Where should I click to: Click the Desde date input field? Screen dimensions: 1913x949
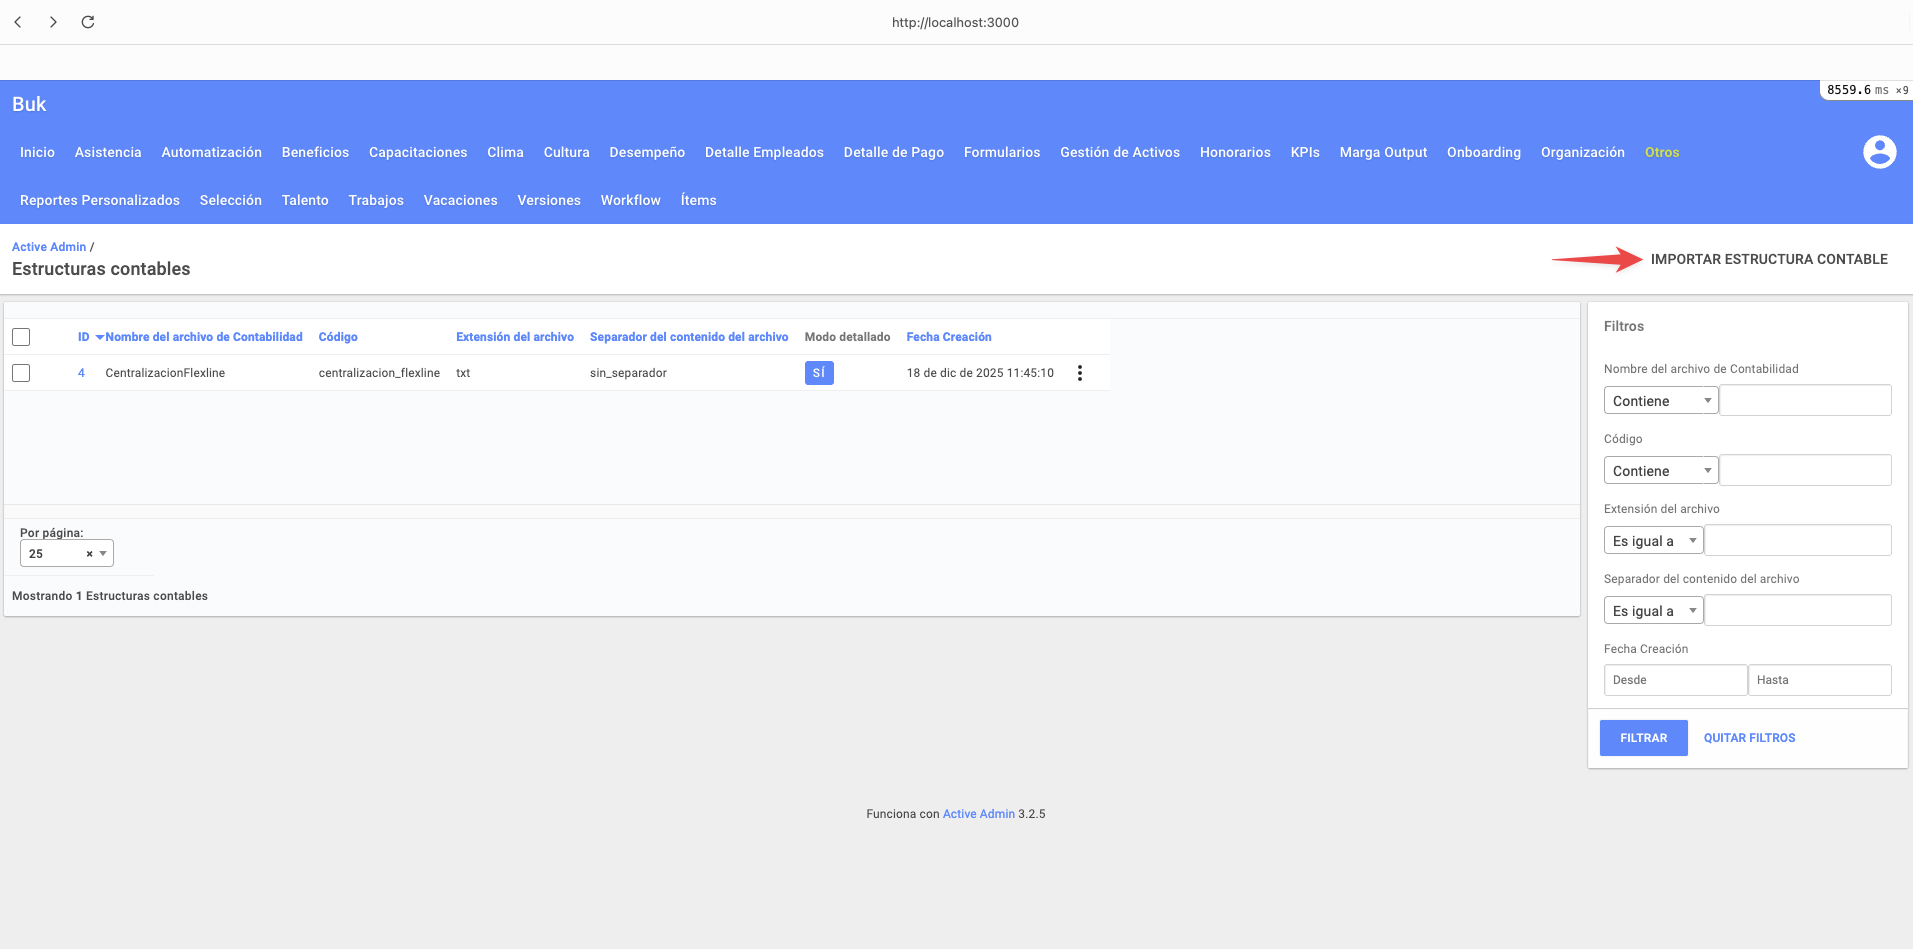[1674, 680]
